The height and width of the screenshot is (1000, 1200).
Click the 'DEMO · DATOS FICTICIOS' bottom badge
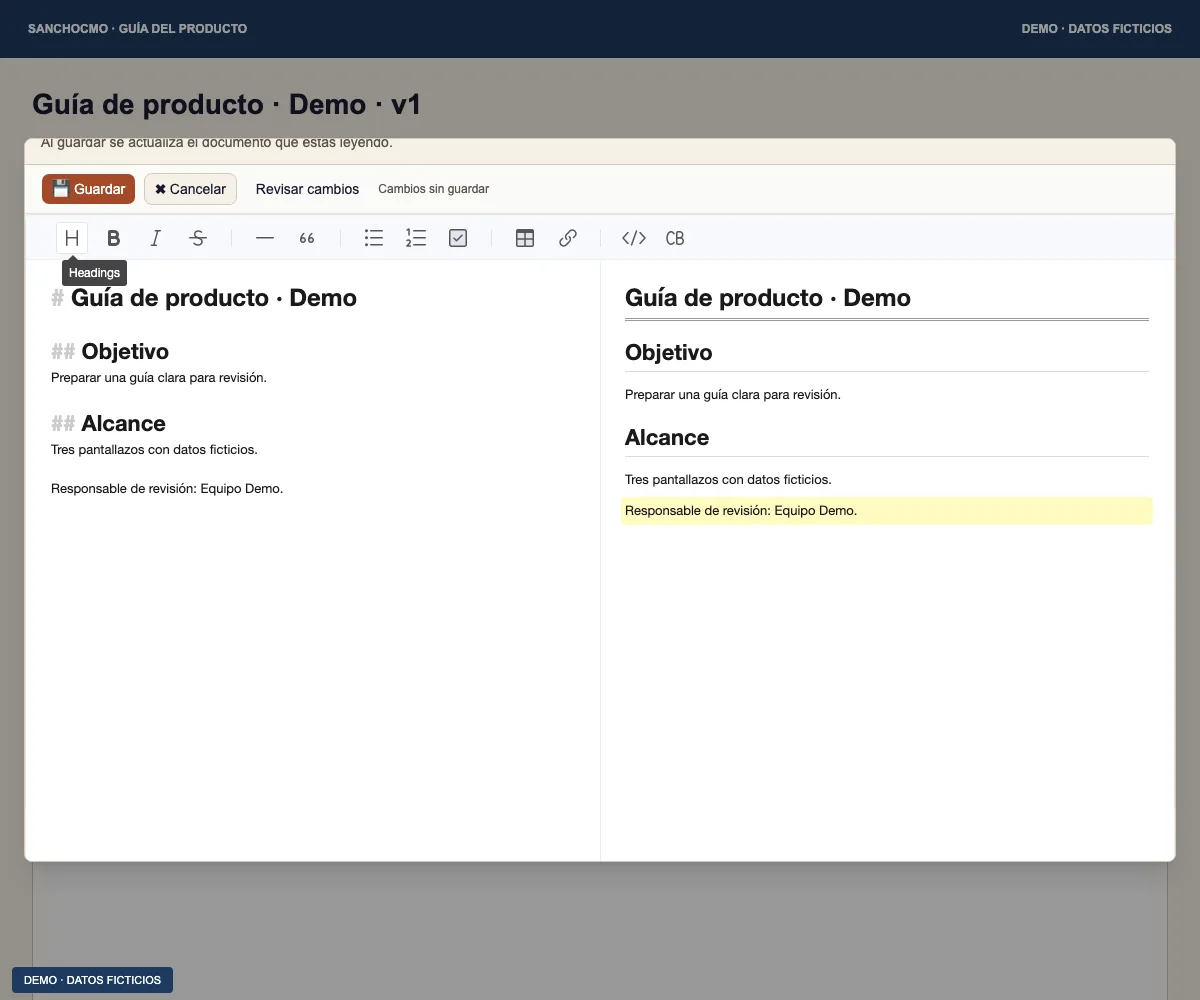click(92, 980)
